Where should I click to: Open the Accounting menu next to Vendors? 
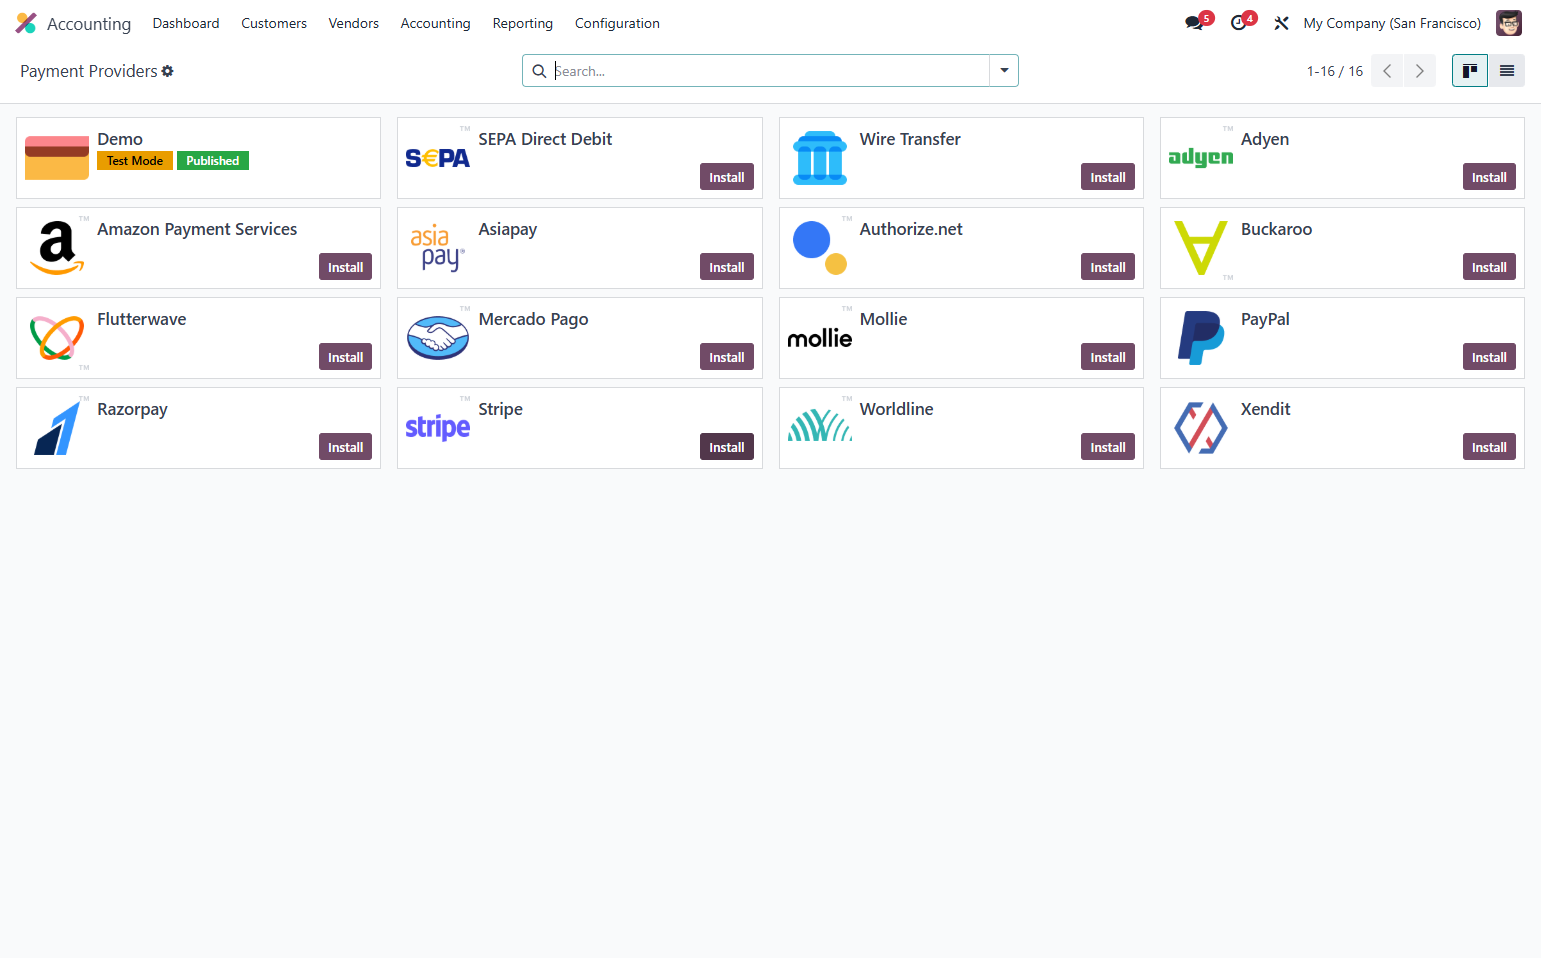pos(435,23)
